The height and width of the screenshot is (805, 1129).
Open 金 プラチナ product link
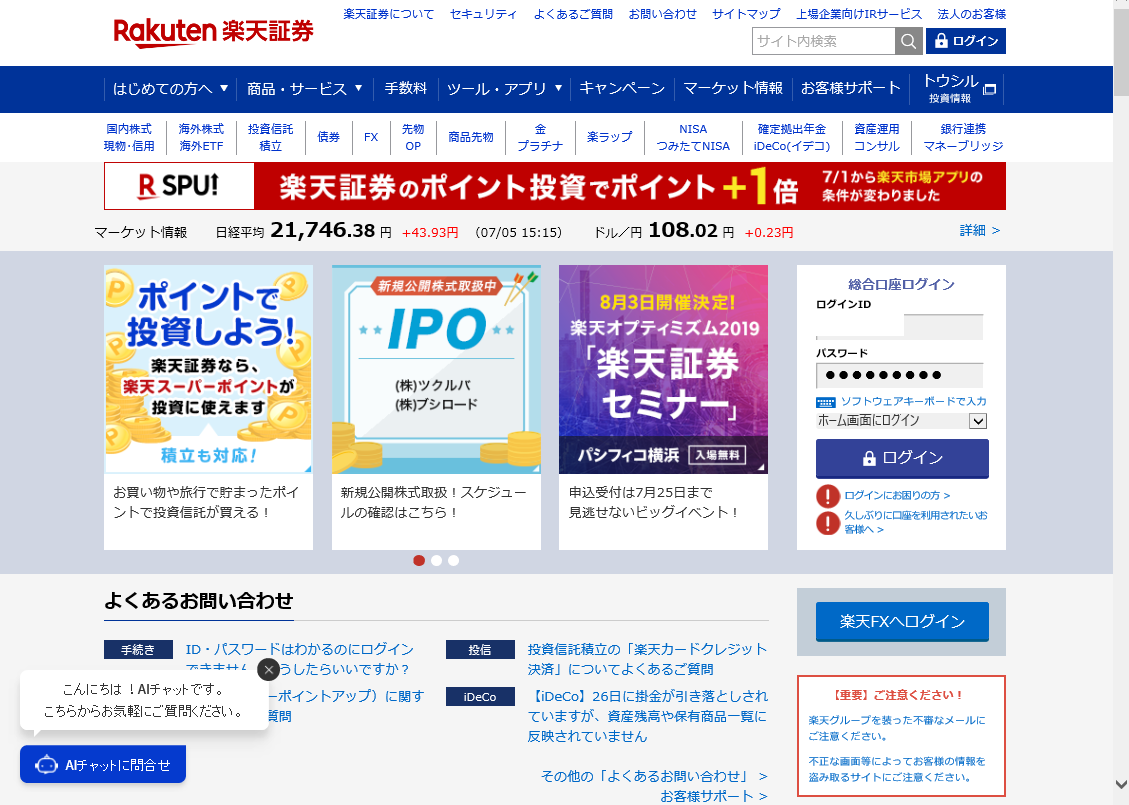click(x=540, y=138)
